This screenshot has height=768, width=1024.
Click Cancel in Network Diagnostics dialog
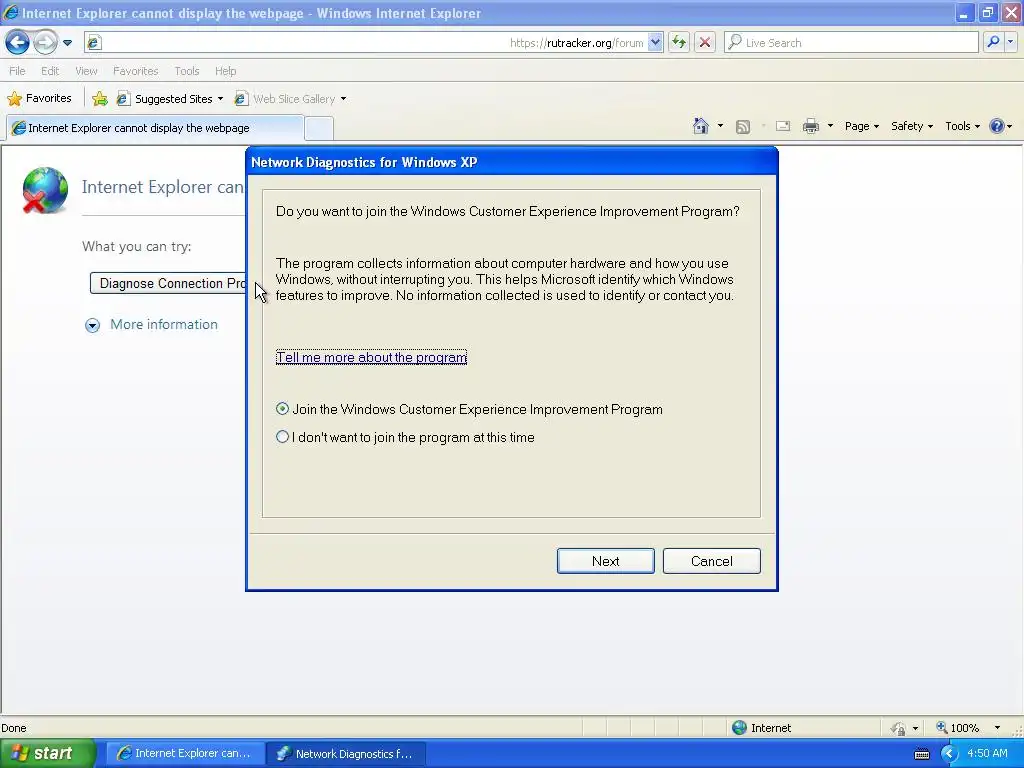pos(711,561)
